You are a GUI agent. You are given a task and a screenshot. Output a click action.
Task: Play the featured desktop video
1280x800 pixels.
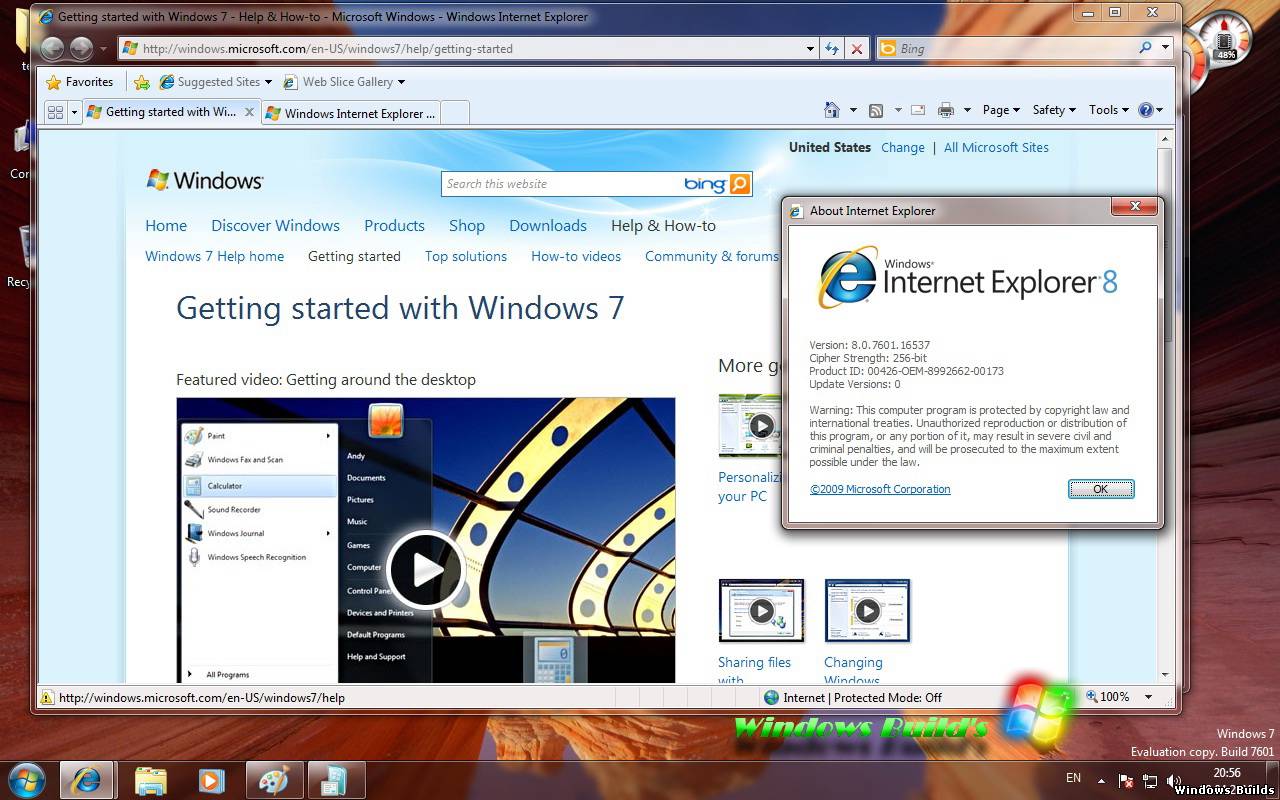click(425, 569)
